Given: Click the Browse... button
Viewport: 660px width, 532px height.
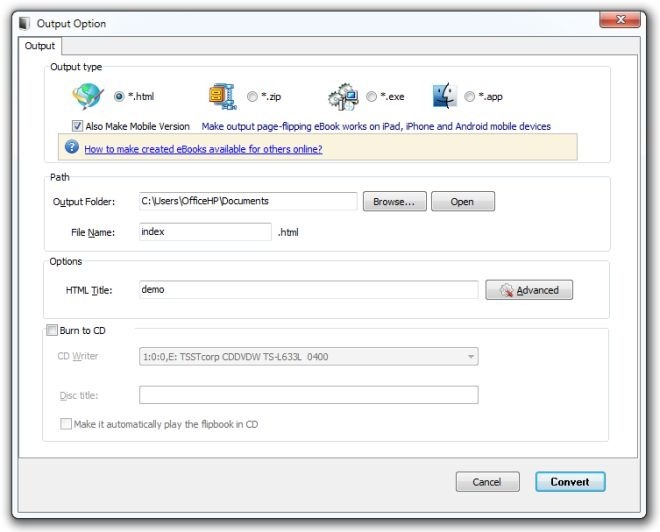Looking at the screenshot, I should coord(394,201).
